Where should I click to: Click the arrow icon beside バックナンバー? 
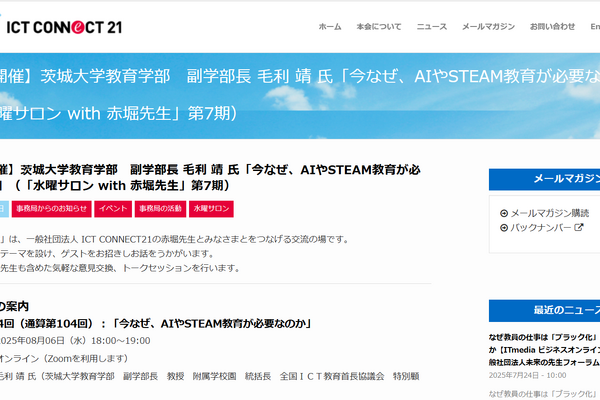pyautogui.click(x=504, y=228)
